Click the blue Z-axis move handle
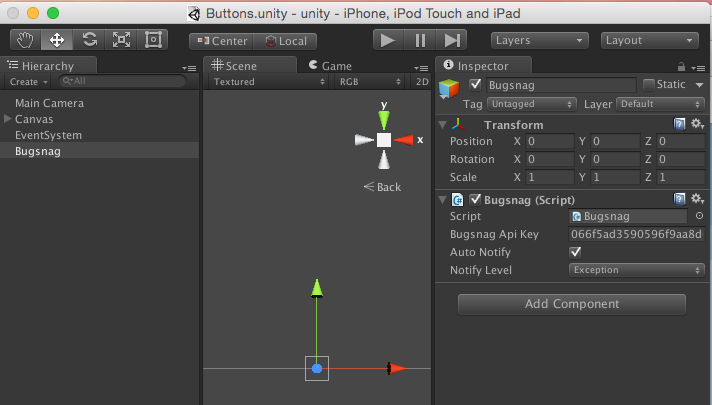Image resolution: width=712 pixels, height=405 pixels. (317, 369)
